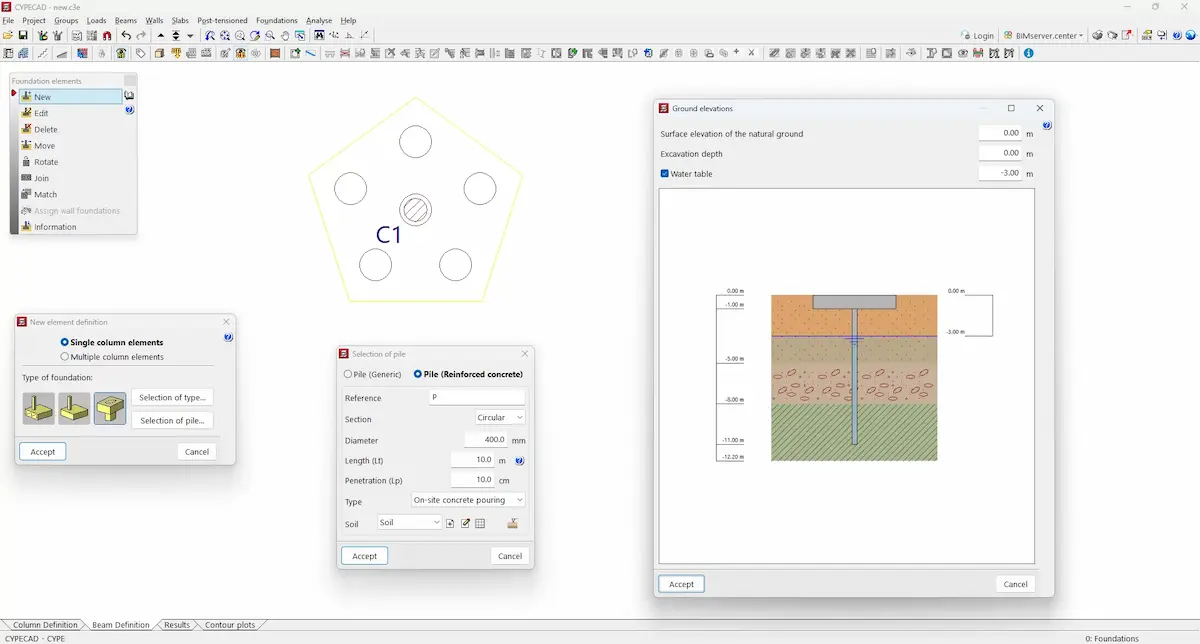Toggle the Water table checkbox
The height and width of the screenshot is (644, 1200).
pyautogui.click(x=665, y=173)
